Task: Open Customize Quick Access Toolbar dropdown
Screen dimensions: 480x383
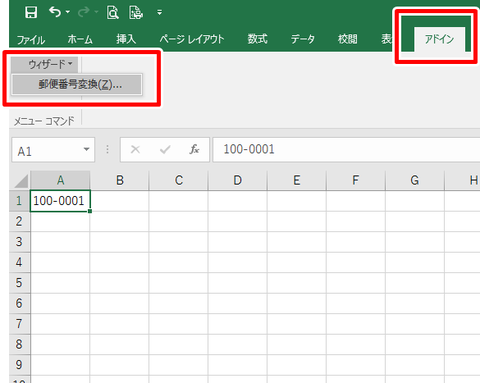Action: 159,12
